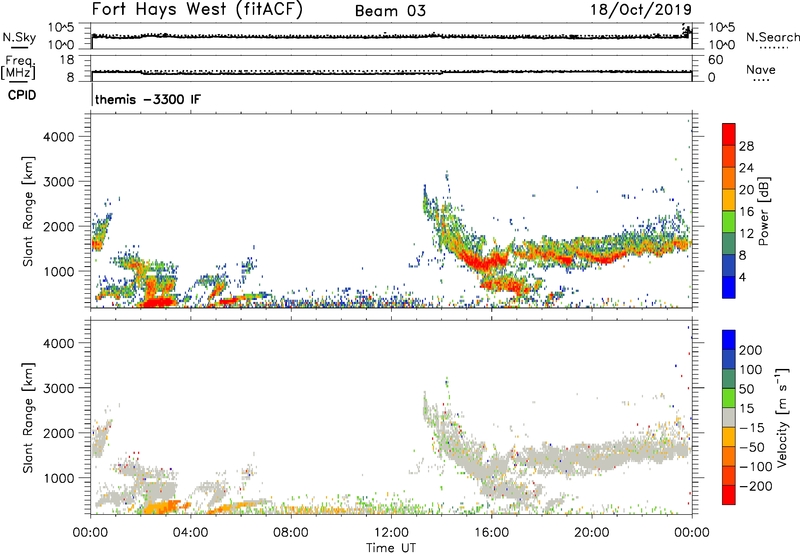Image resolution: width=800 pixels, height=554 pixels.
Task: Click the '-200' tick on the velocity colorbar
Action: pos(756,486)
